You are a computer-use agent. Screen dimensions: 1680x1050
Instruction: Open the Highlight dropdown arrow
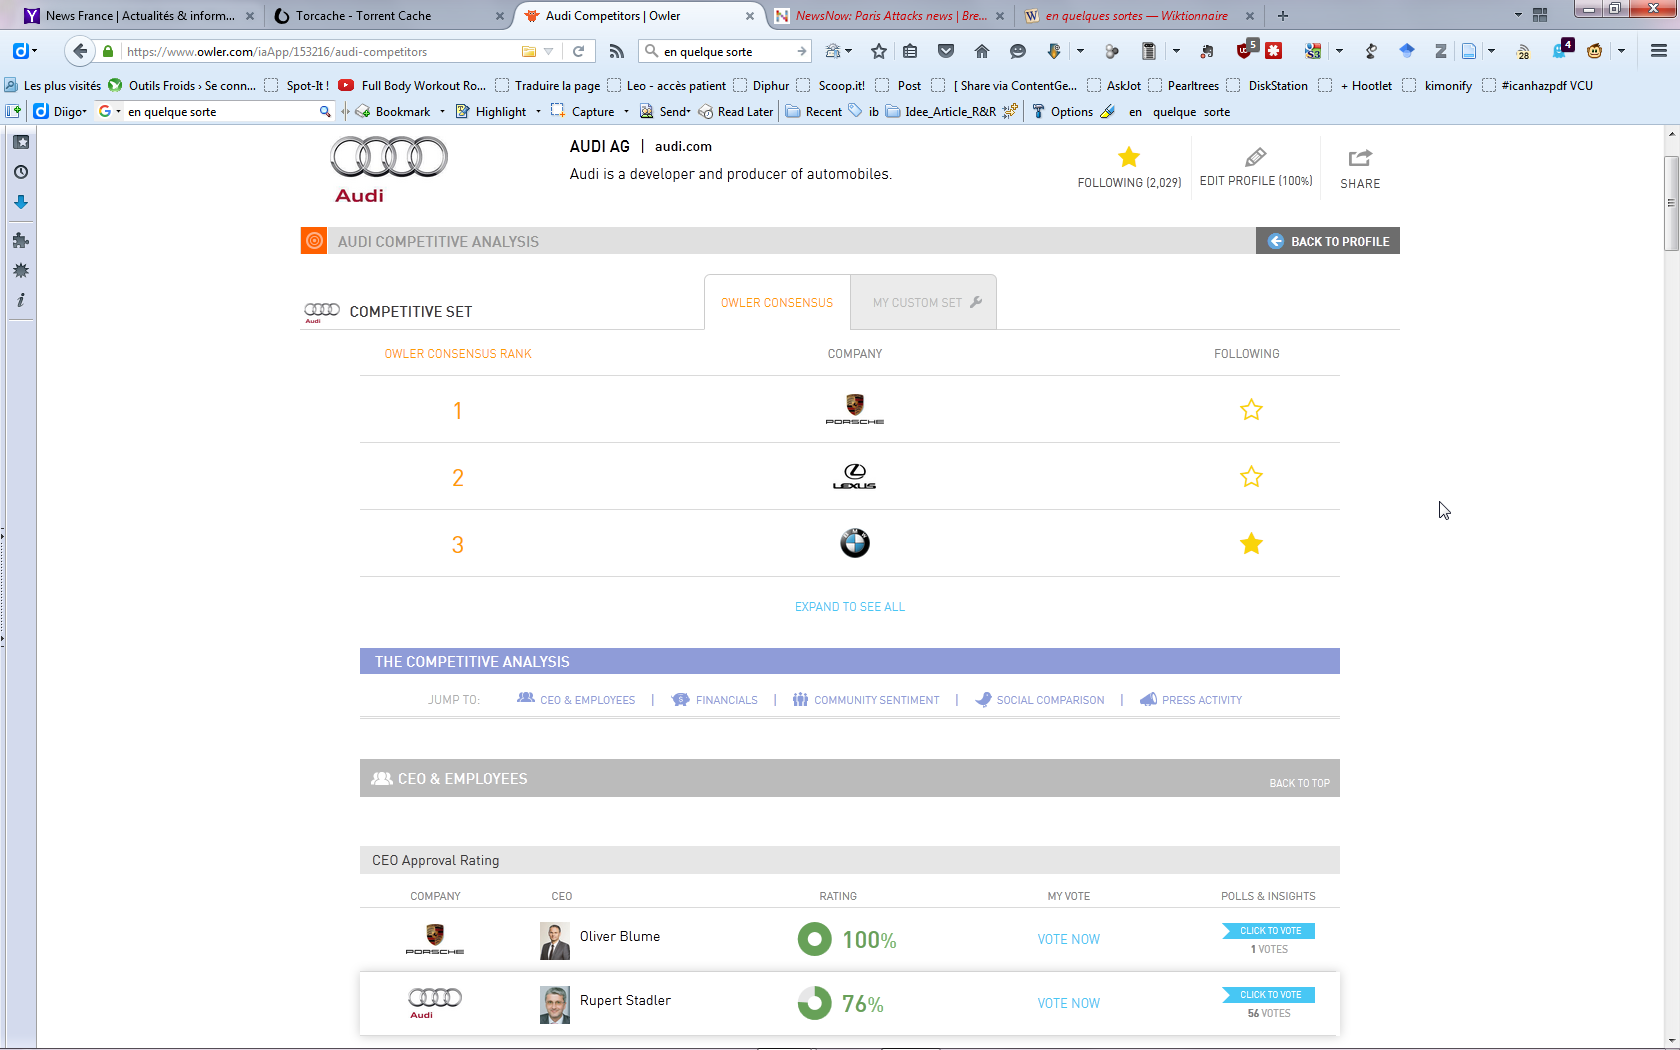tap(538, 111)
